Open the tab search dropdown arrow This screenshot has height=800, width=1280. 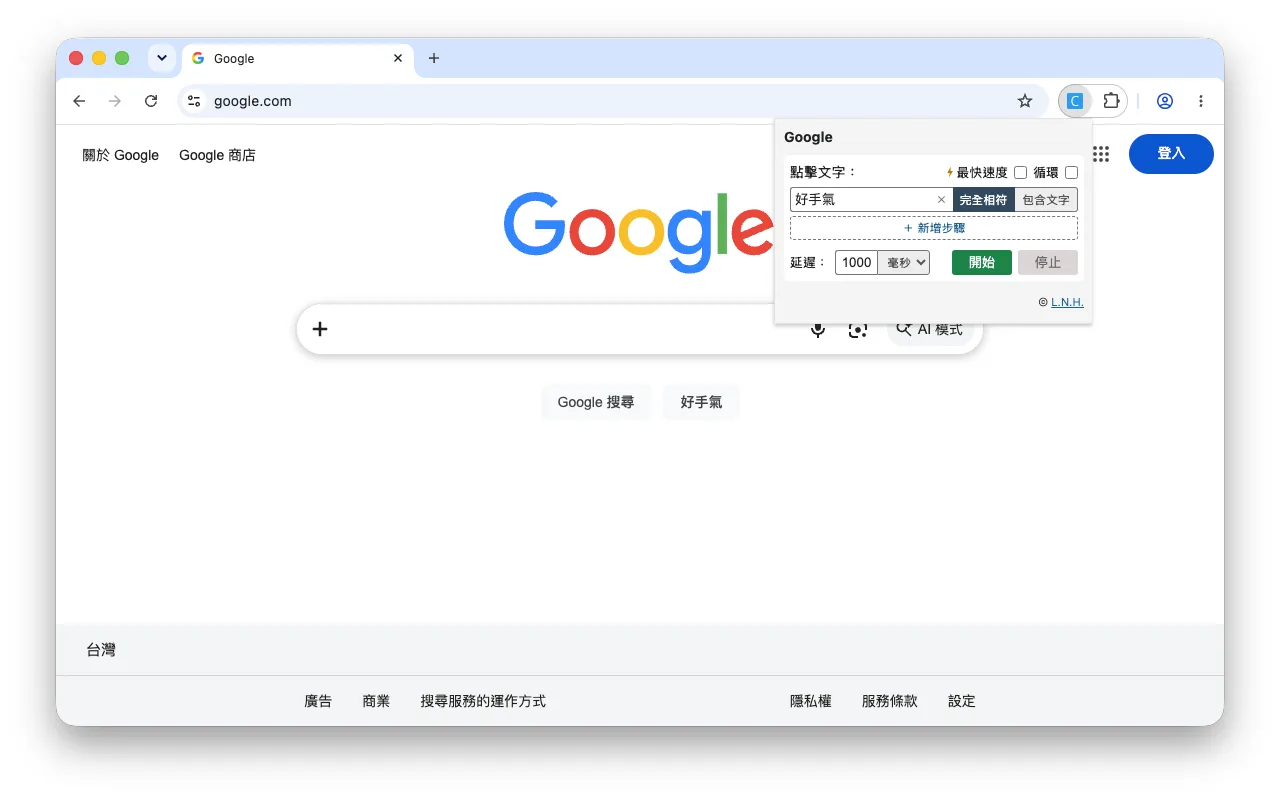162,58
